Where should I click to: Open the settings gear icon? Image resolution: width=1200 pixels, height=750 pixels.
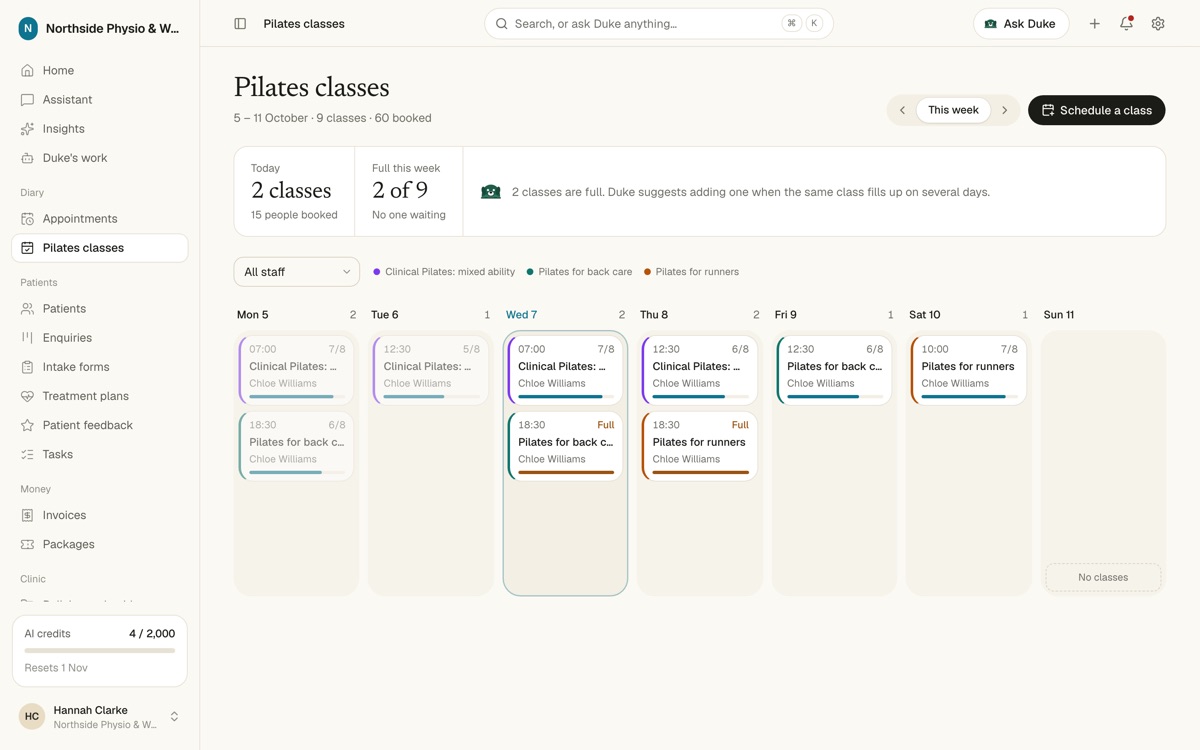[x=1158, y=24]
